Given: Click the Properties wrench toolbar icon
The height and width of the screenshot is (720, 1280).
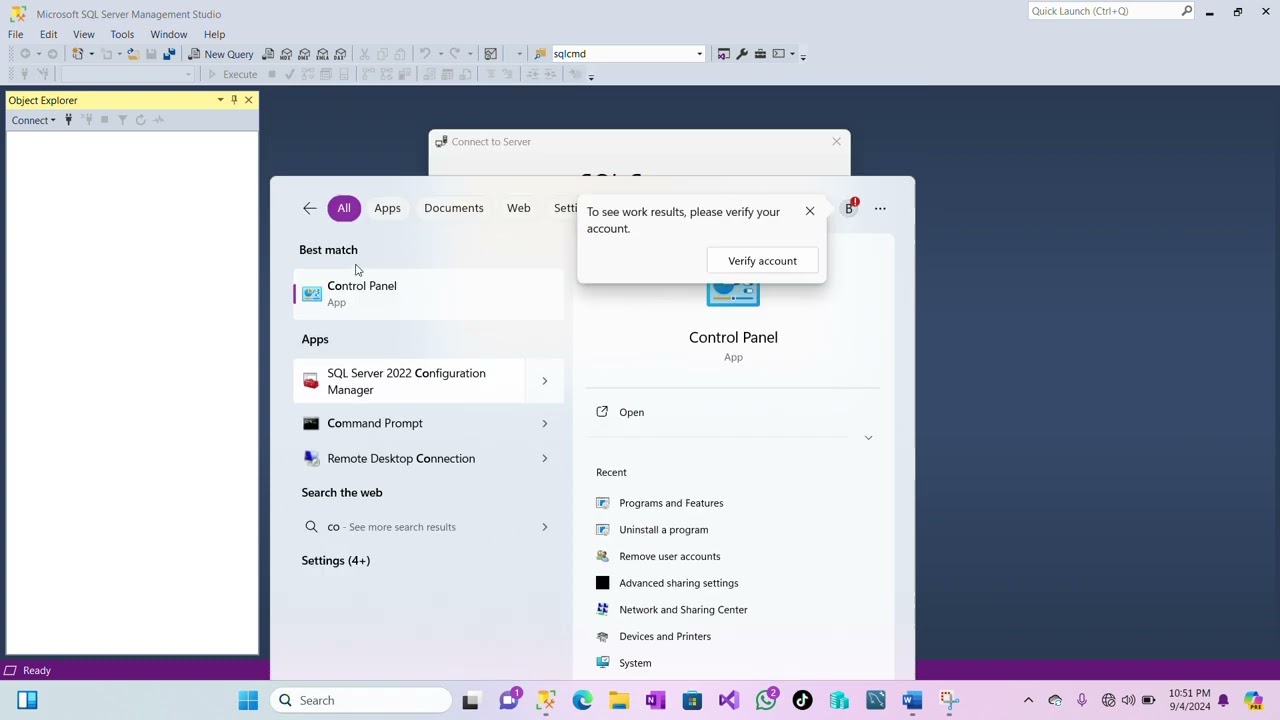Looking at the screenshot, I should (742, 54).
